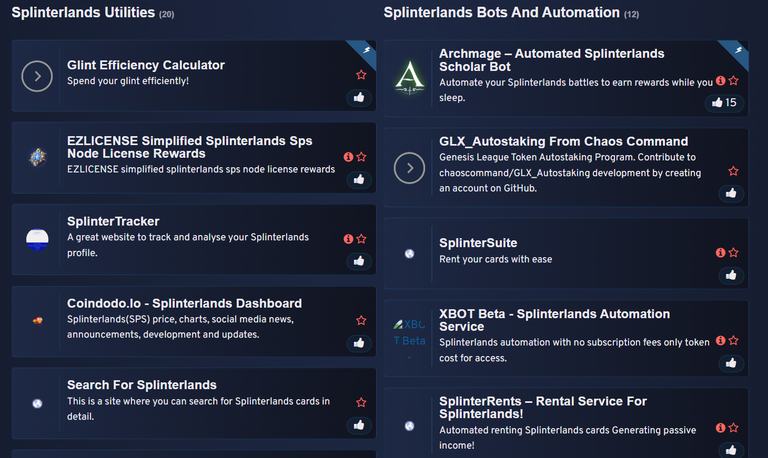Favorite the Coindodo.io Splinterlands Dashboard star
This screenshot has width=768, height=458.
[361, 320]
